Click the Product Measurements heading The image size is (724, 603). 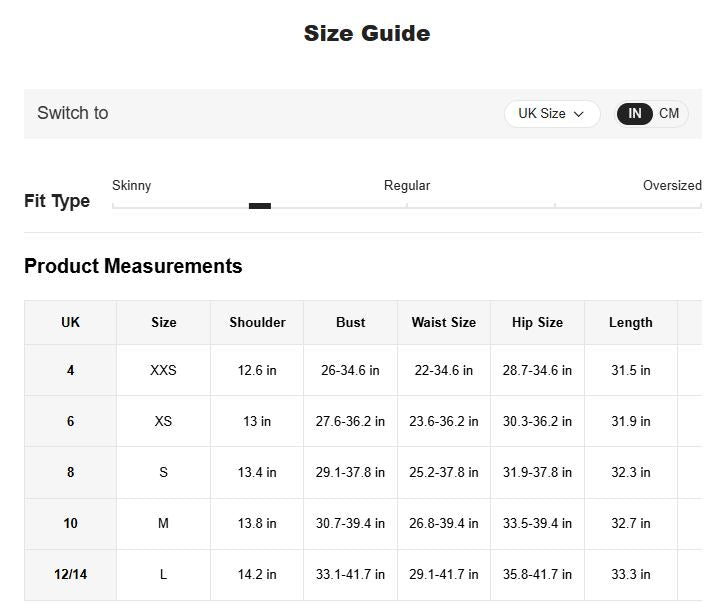click(133, 266)
